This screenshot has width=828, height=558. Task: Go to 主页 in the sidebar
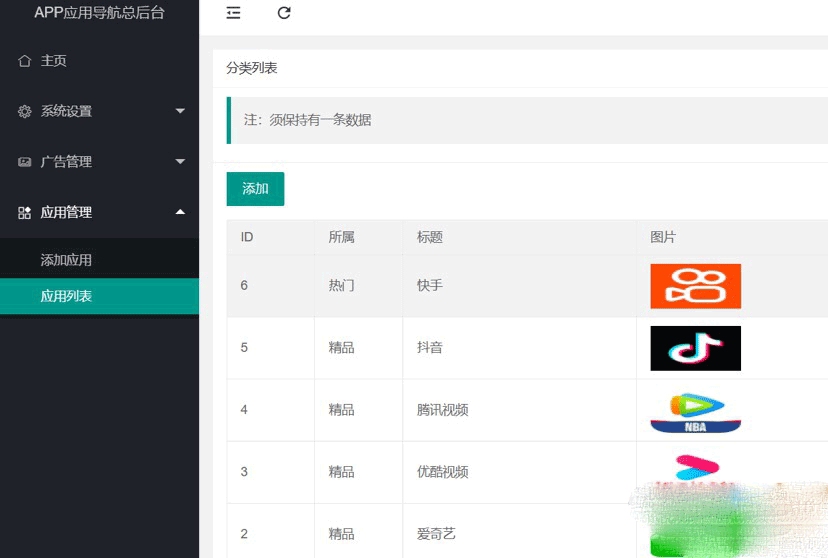pos(53,61)
